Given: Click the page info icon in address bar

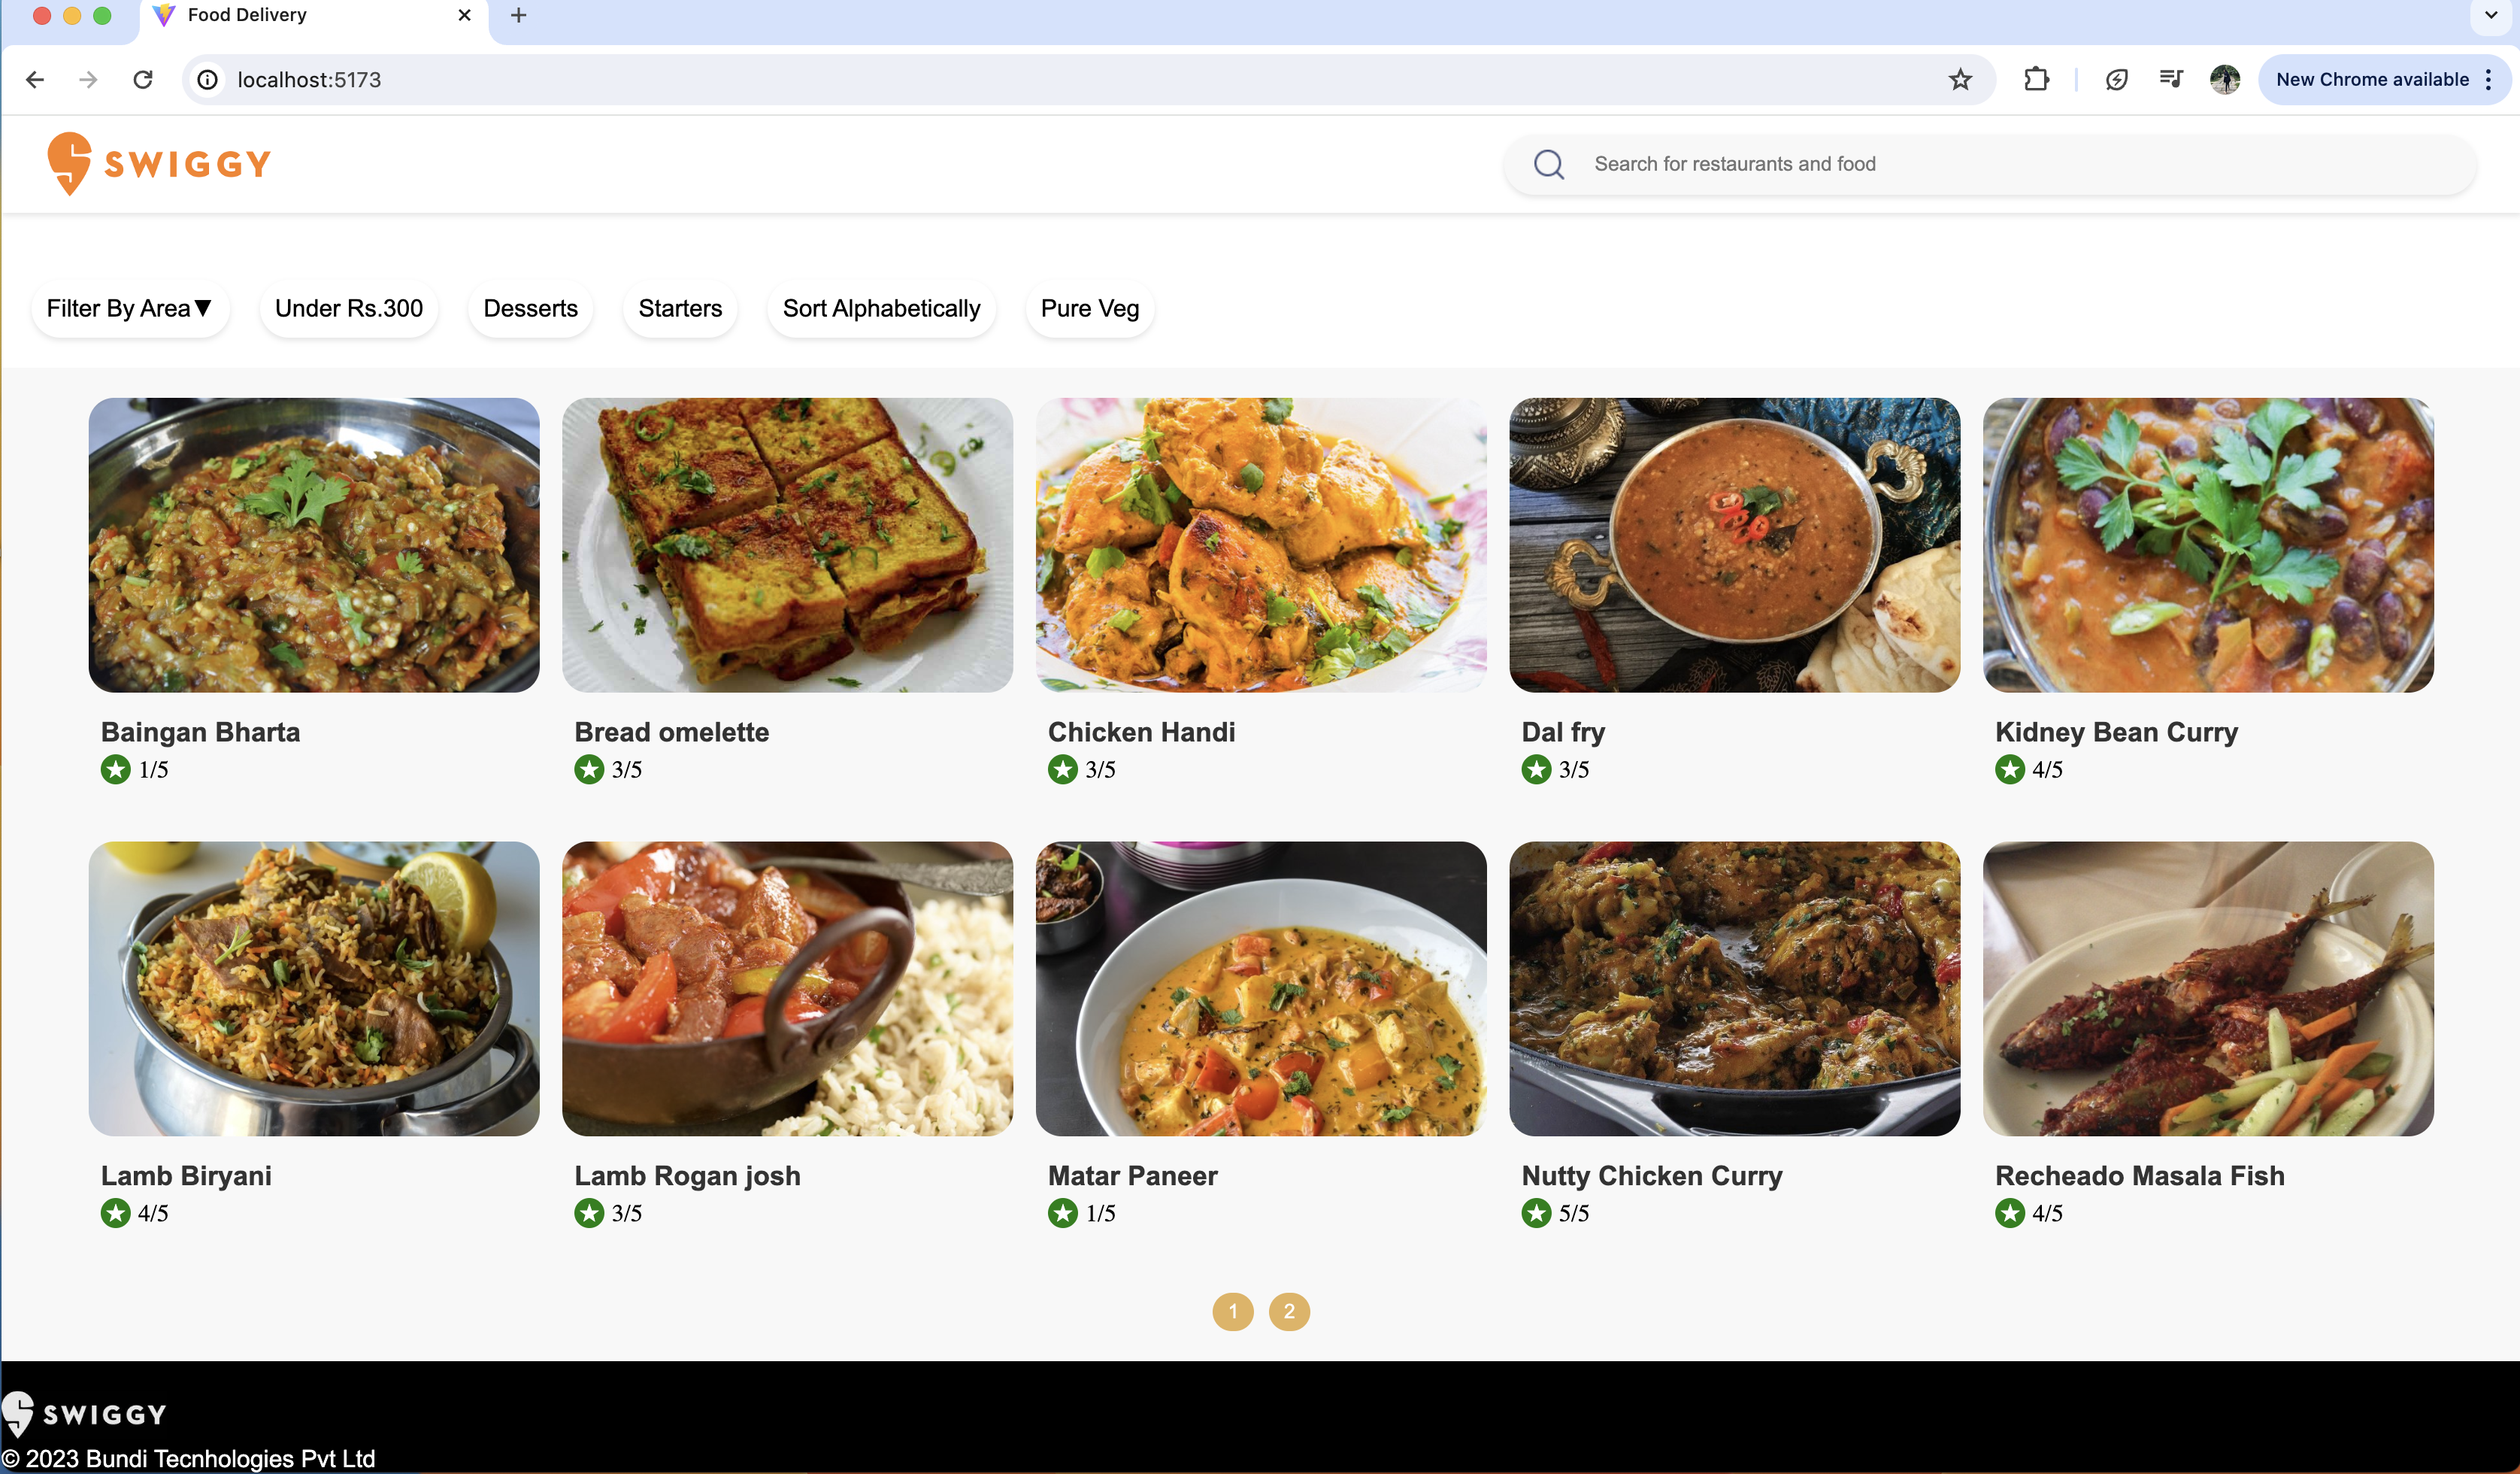Looking at the screenshot, I should (x=207, y=80).
